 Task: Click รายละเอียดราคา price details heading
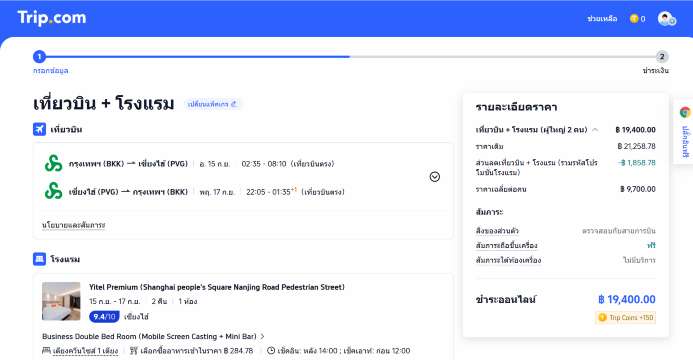pyautogui.click(x=516, y=107)
